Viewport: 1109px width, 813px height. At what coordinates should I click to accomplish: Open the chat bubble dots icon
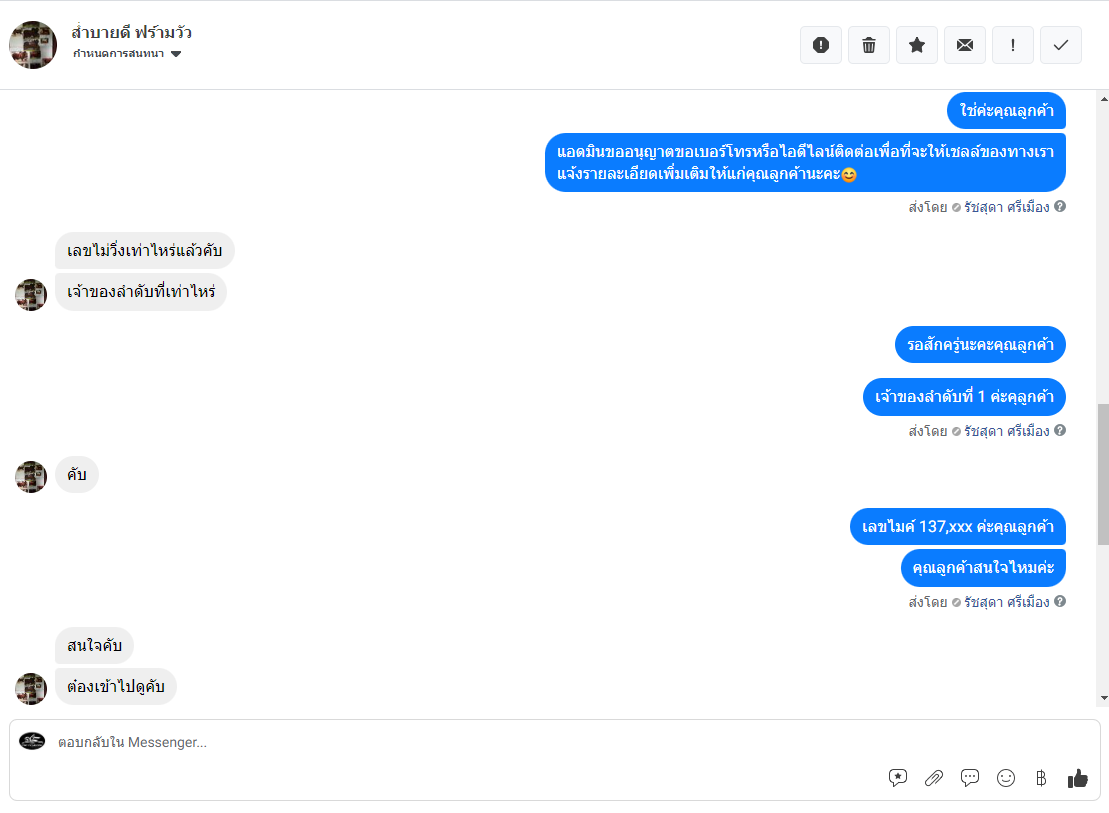[x=970, y=778]
